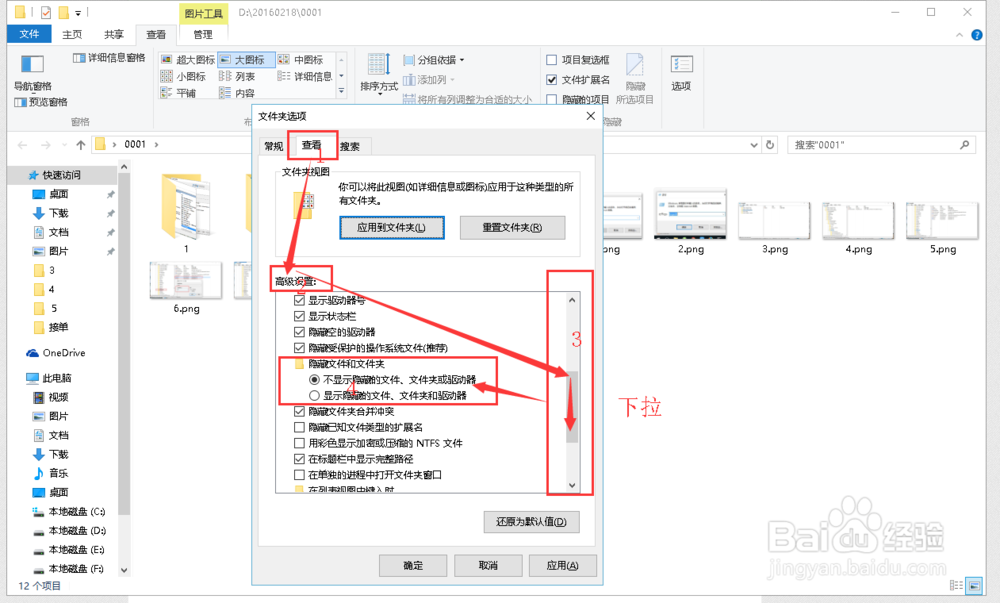Open Group by options

tap(434, 60)
